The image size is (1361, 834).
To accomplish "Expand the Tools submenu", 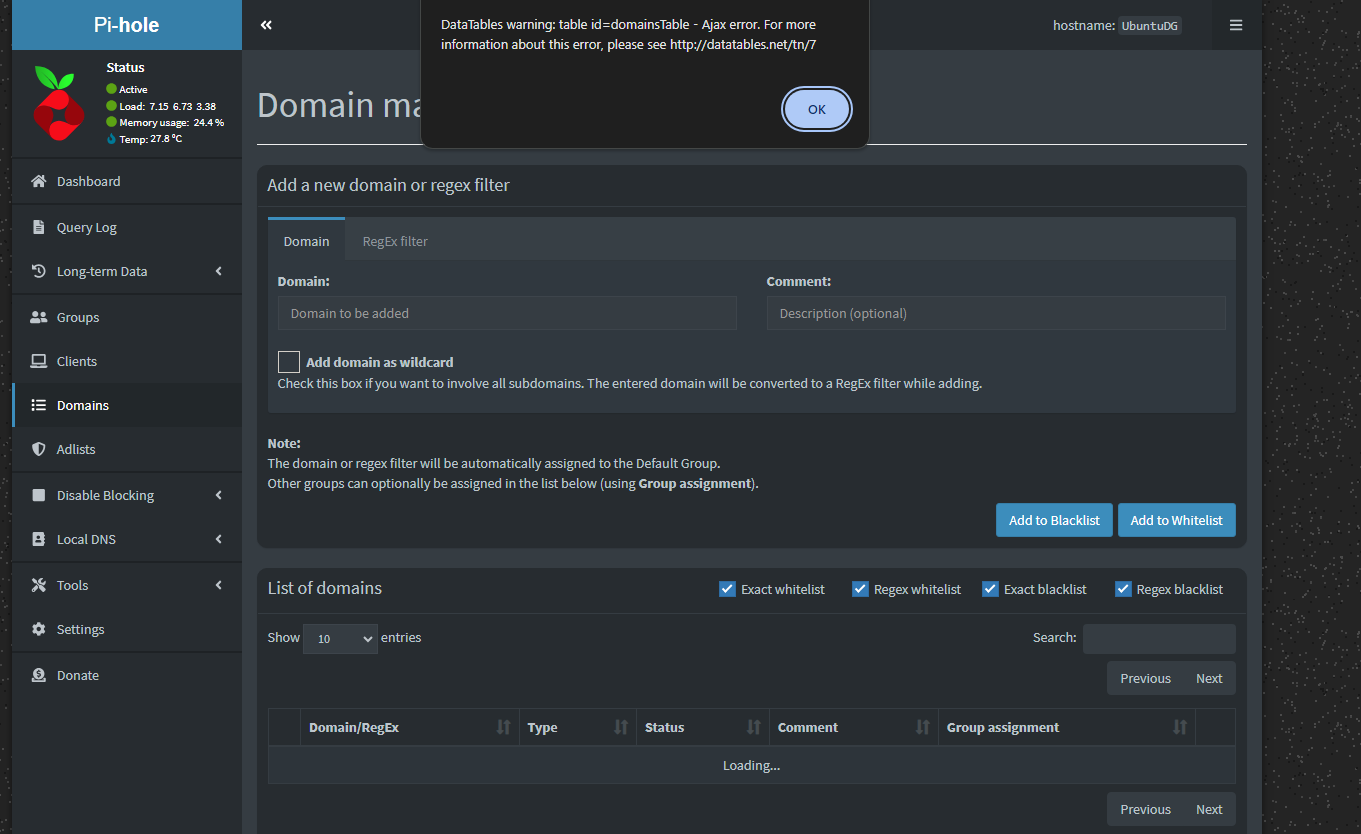I will 75,585.
